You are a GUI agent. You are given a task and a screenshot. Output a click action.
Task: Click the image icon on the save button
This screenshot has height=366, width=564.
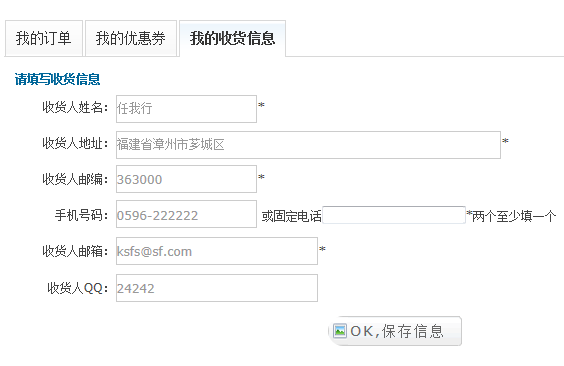340,330
